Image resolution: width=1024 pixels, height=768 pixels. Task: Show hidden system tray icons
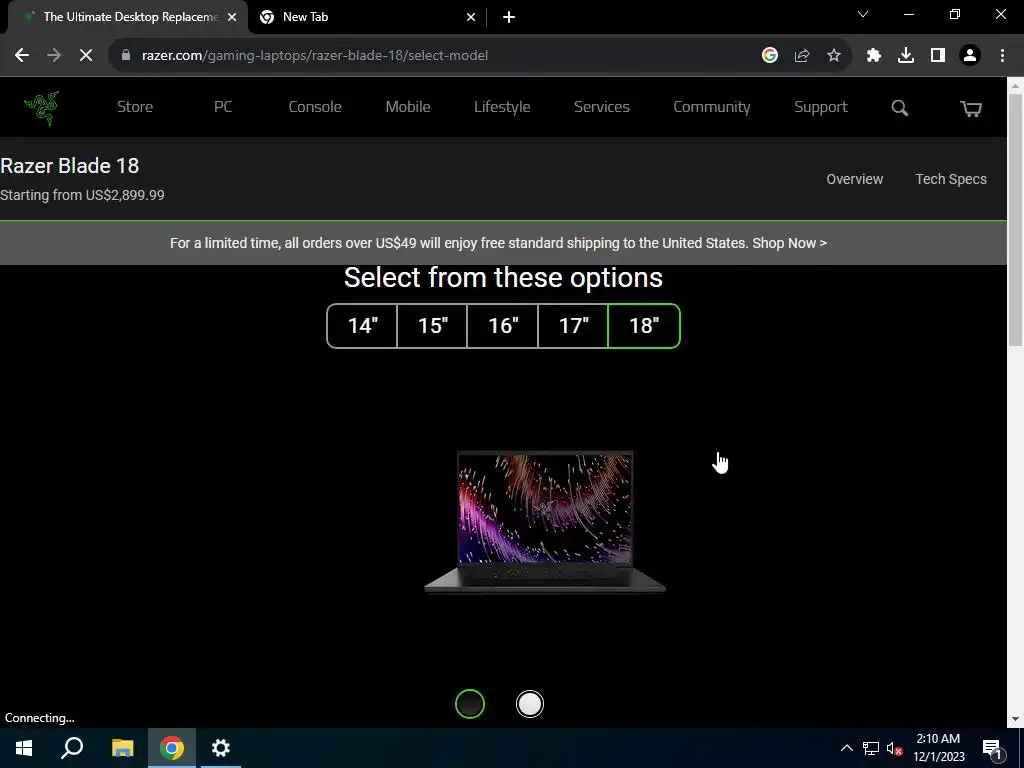pos(846,748)
